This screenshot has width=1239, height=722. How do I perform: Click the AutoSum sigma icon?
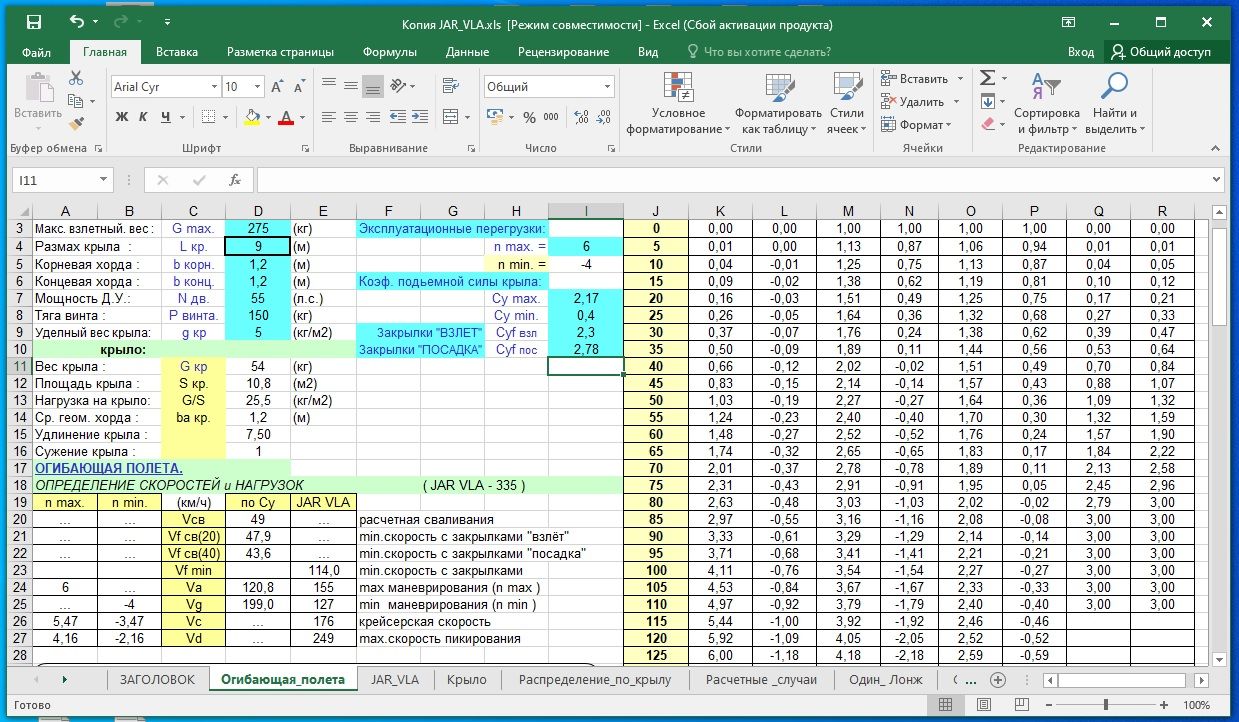(x=987, y=78)
